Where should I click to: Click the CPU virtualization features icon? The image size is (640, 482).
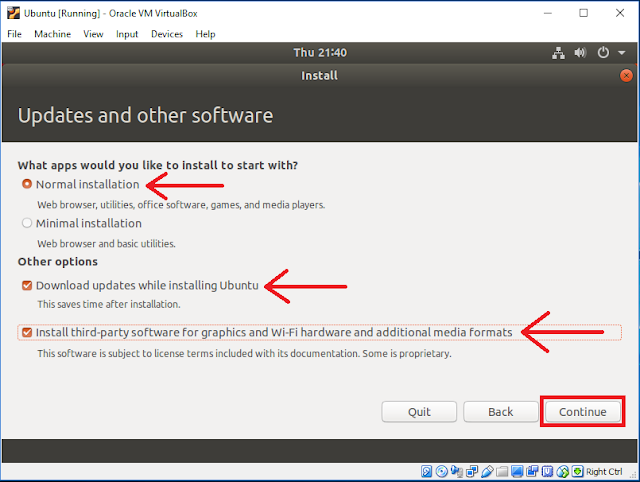coord(547,471)
